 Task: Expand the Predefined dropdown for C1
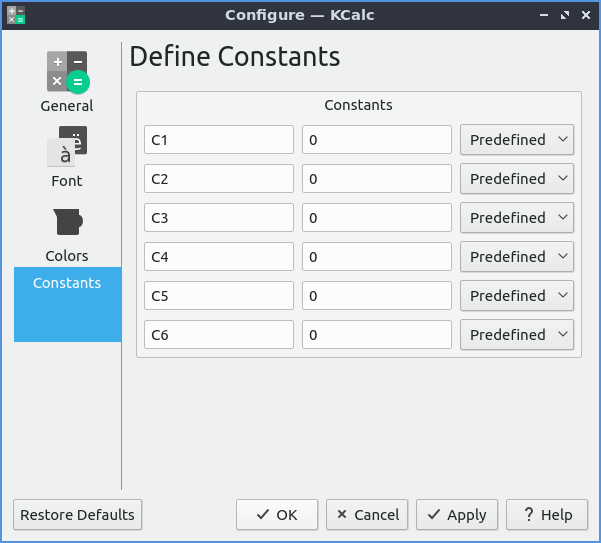point(517,140)
